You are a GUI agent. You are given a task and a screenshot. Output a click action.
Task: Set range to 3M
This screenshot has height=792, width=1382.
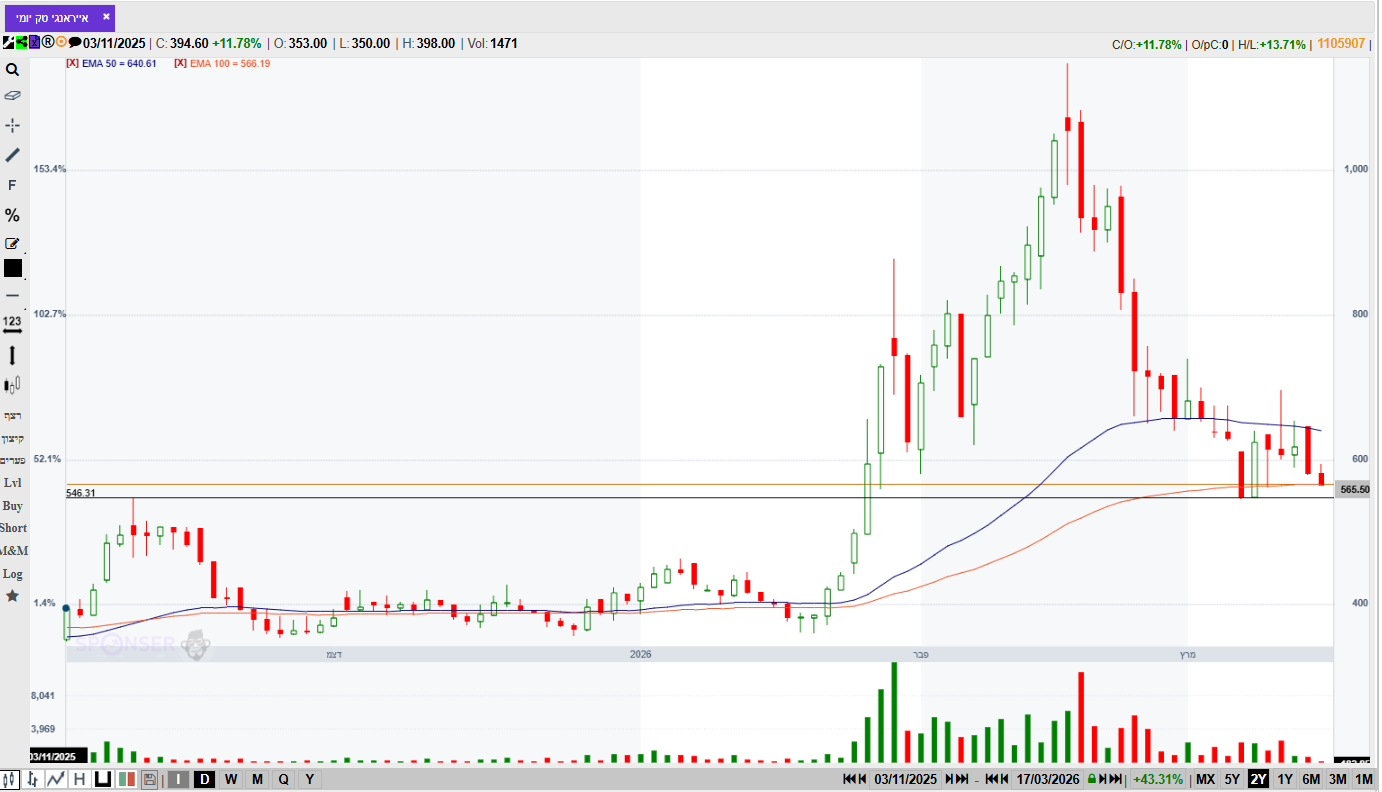click(x=1337, y=779)
